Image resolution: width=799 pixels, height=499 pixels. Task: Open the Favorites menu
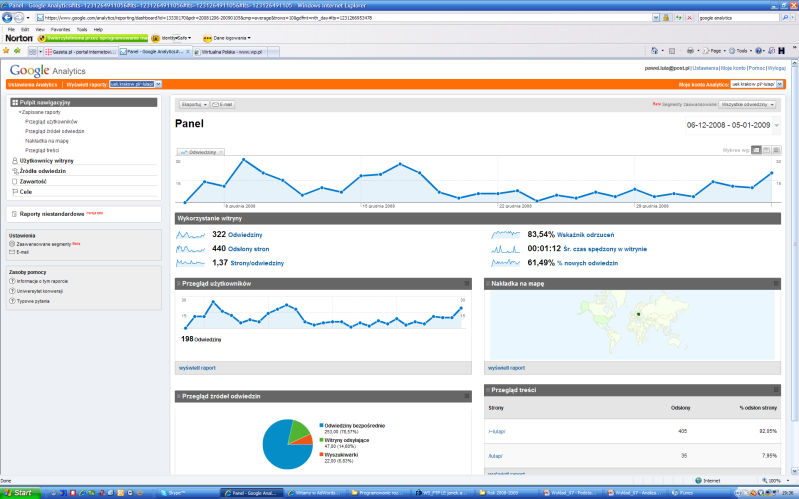click(61, 30)
